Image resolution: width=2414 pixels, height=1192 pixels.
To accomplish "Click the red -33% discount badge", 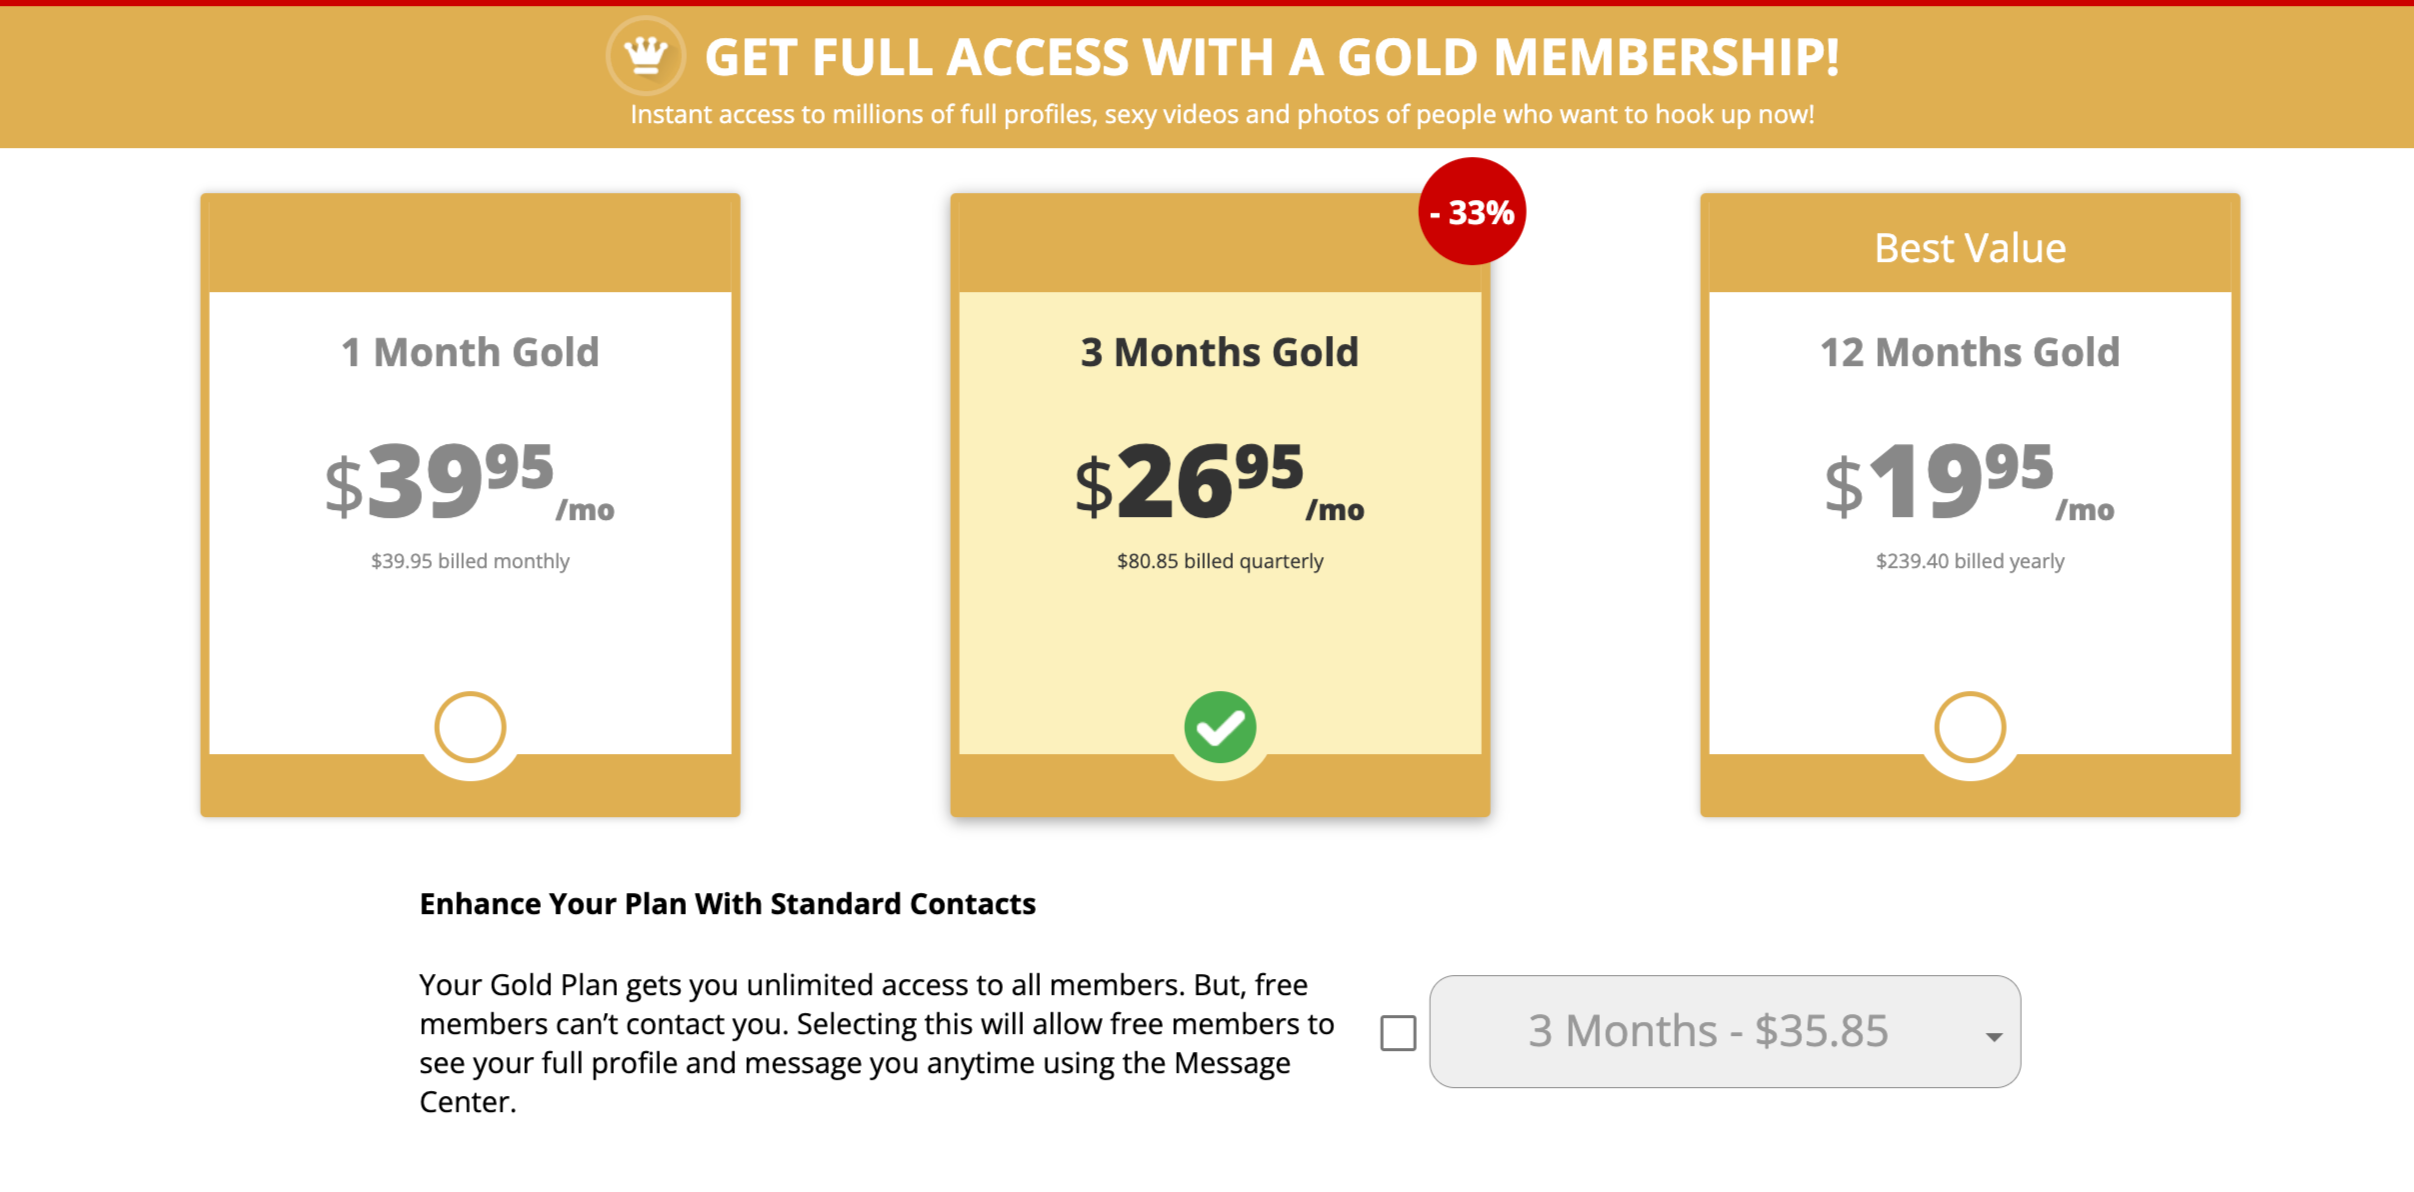I will (1472, 211).
